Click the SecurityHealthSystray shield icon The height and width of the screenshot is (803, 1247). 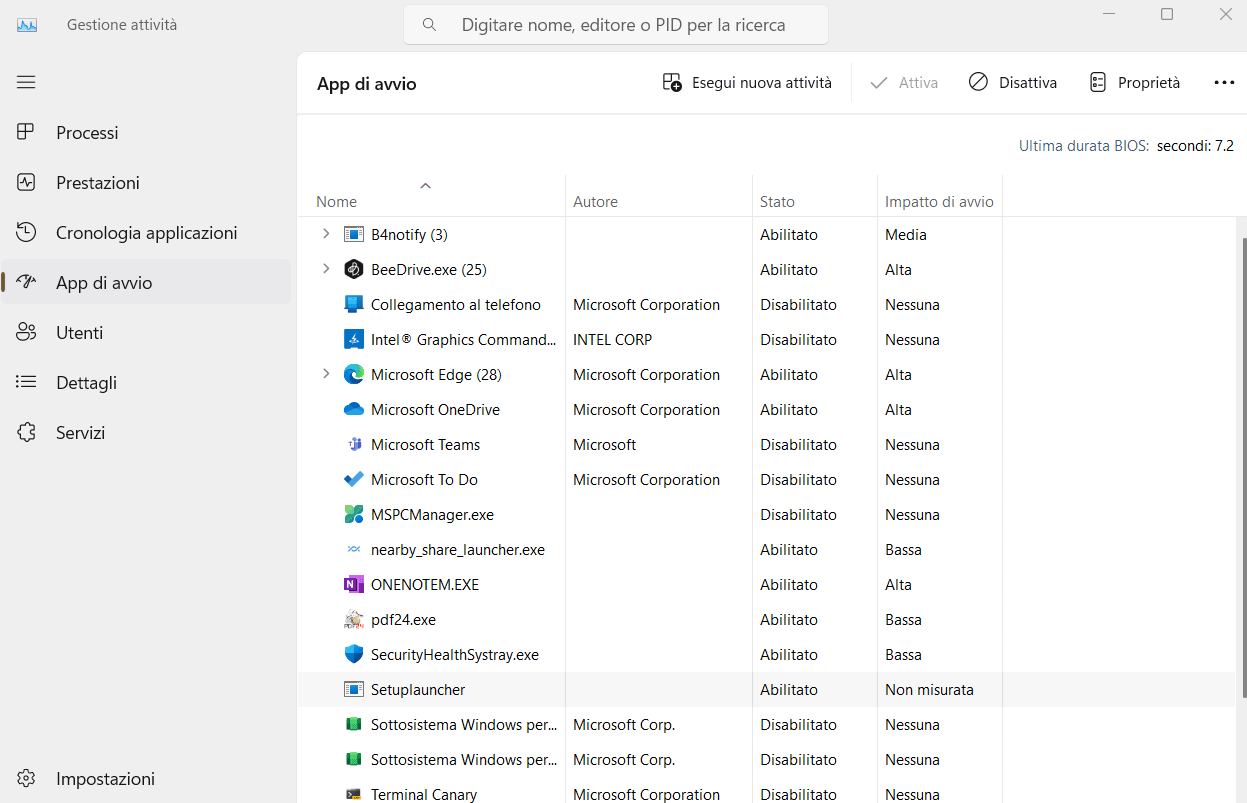coord(354,655)
